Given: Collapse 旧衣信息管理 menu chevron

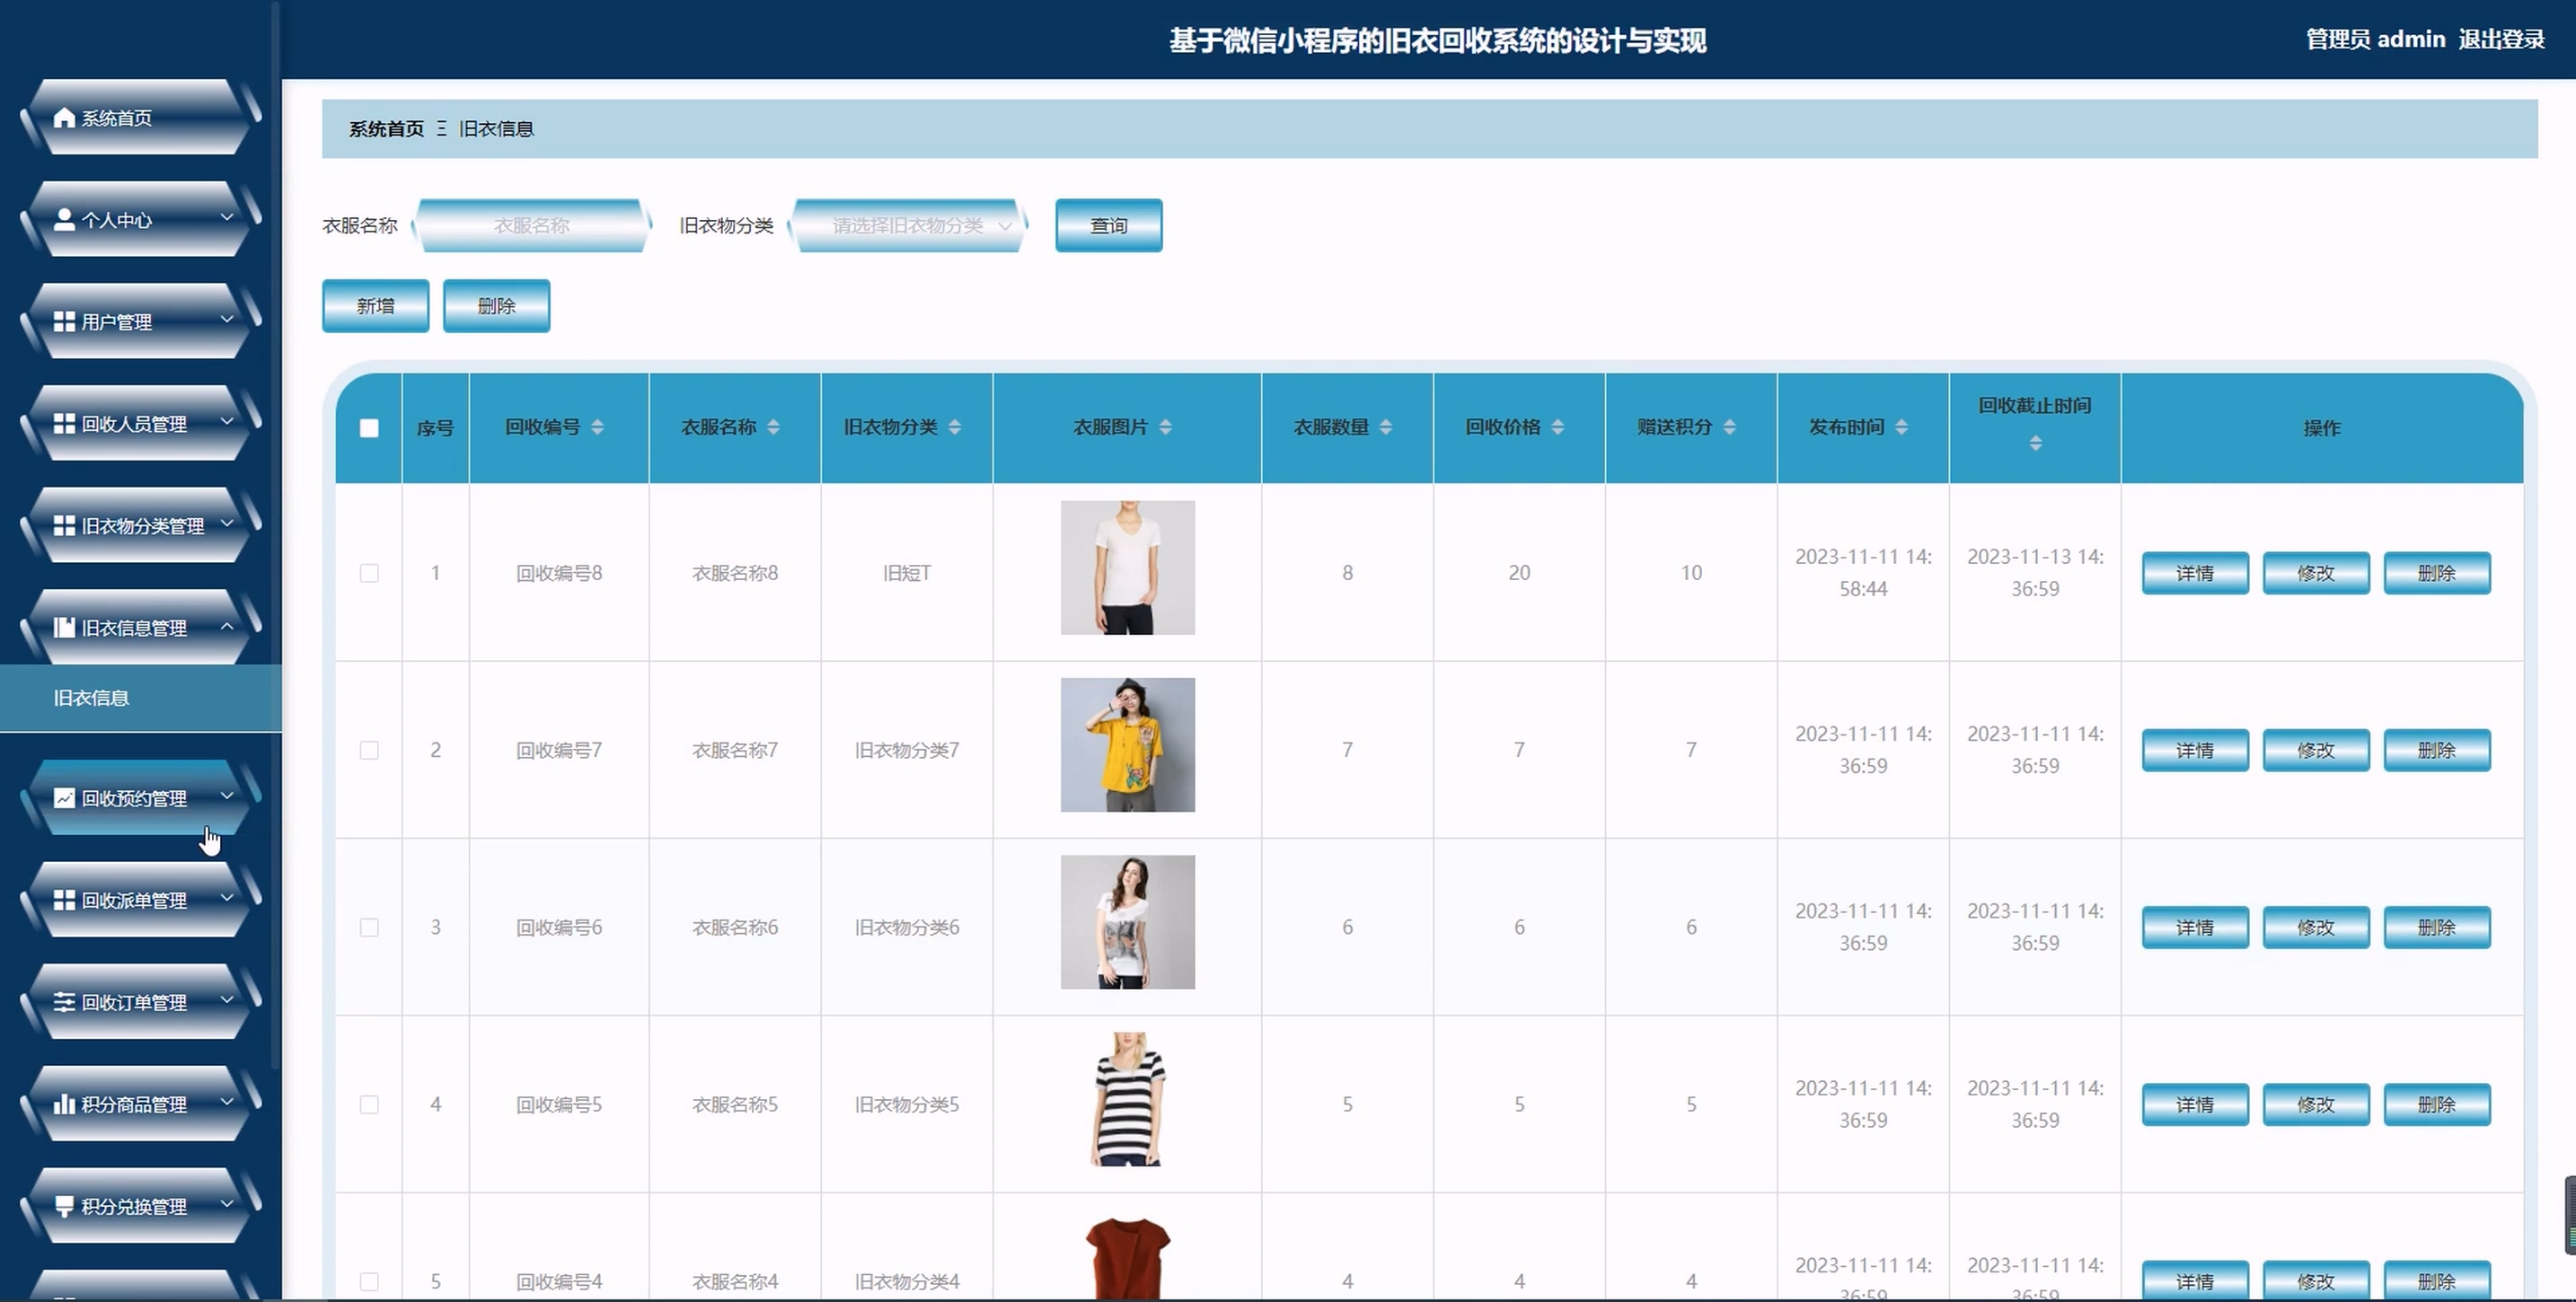Looking at the screenshot, I should (227, 626).
